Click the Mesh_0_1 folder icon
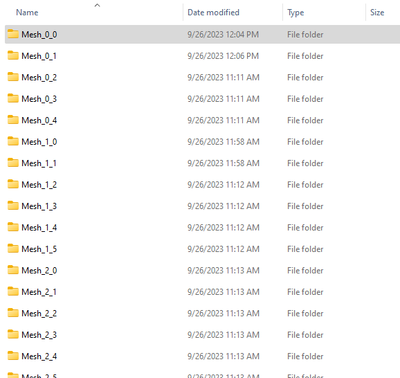 [x=13, y=55]
